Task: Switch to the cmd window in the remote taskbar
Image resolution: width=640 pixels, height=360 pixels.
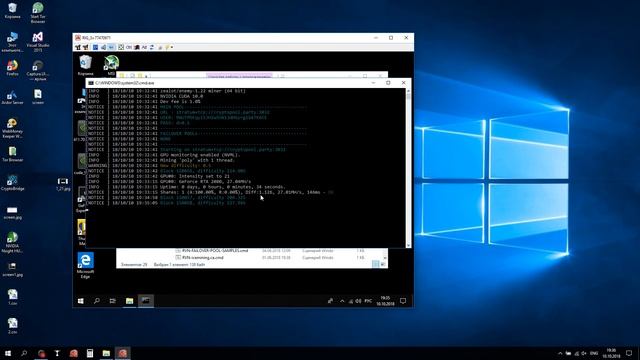Action: point(146,301)
